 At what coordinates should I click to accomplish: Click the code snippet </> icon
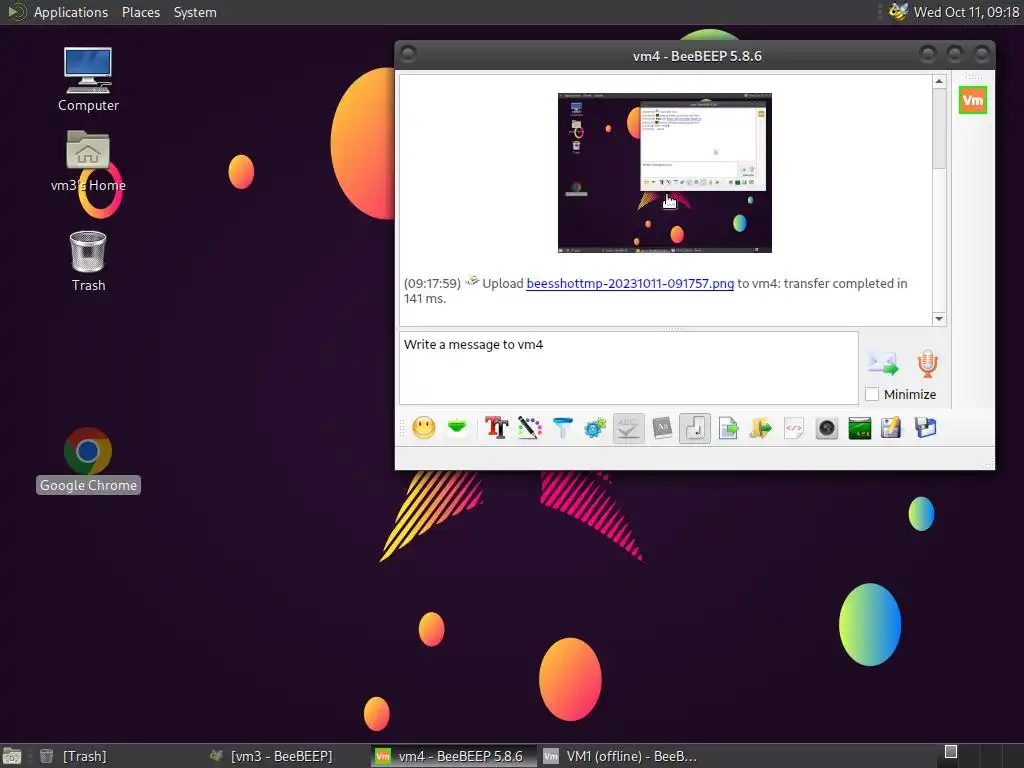click(x=793, y=428)
